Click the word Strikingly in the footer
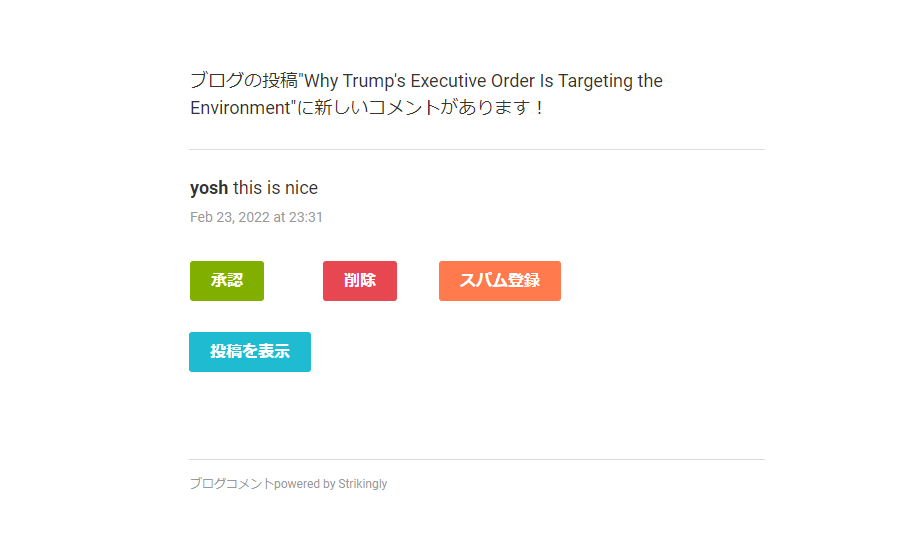 point(363,484)
